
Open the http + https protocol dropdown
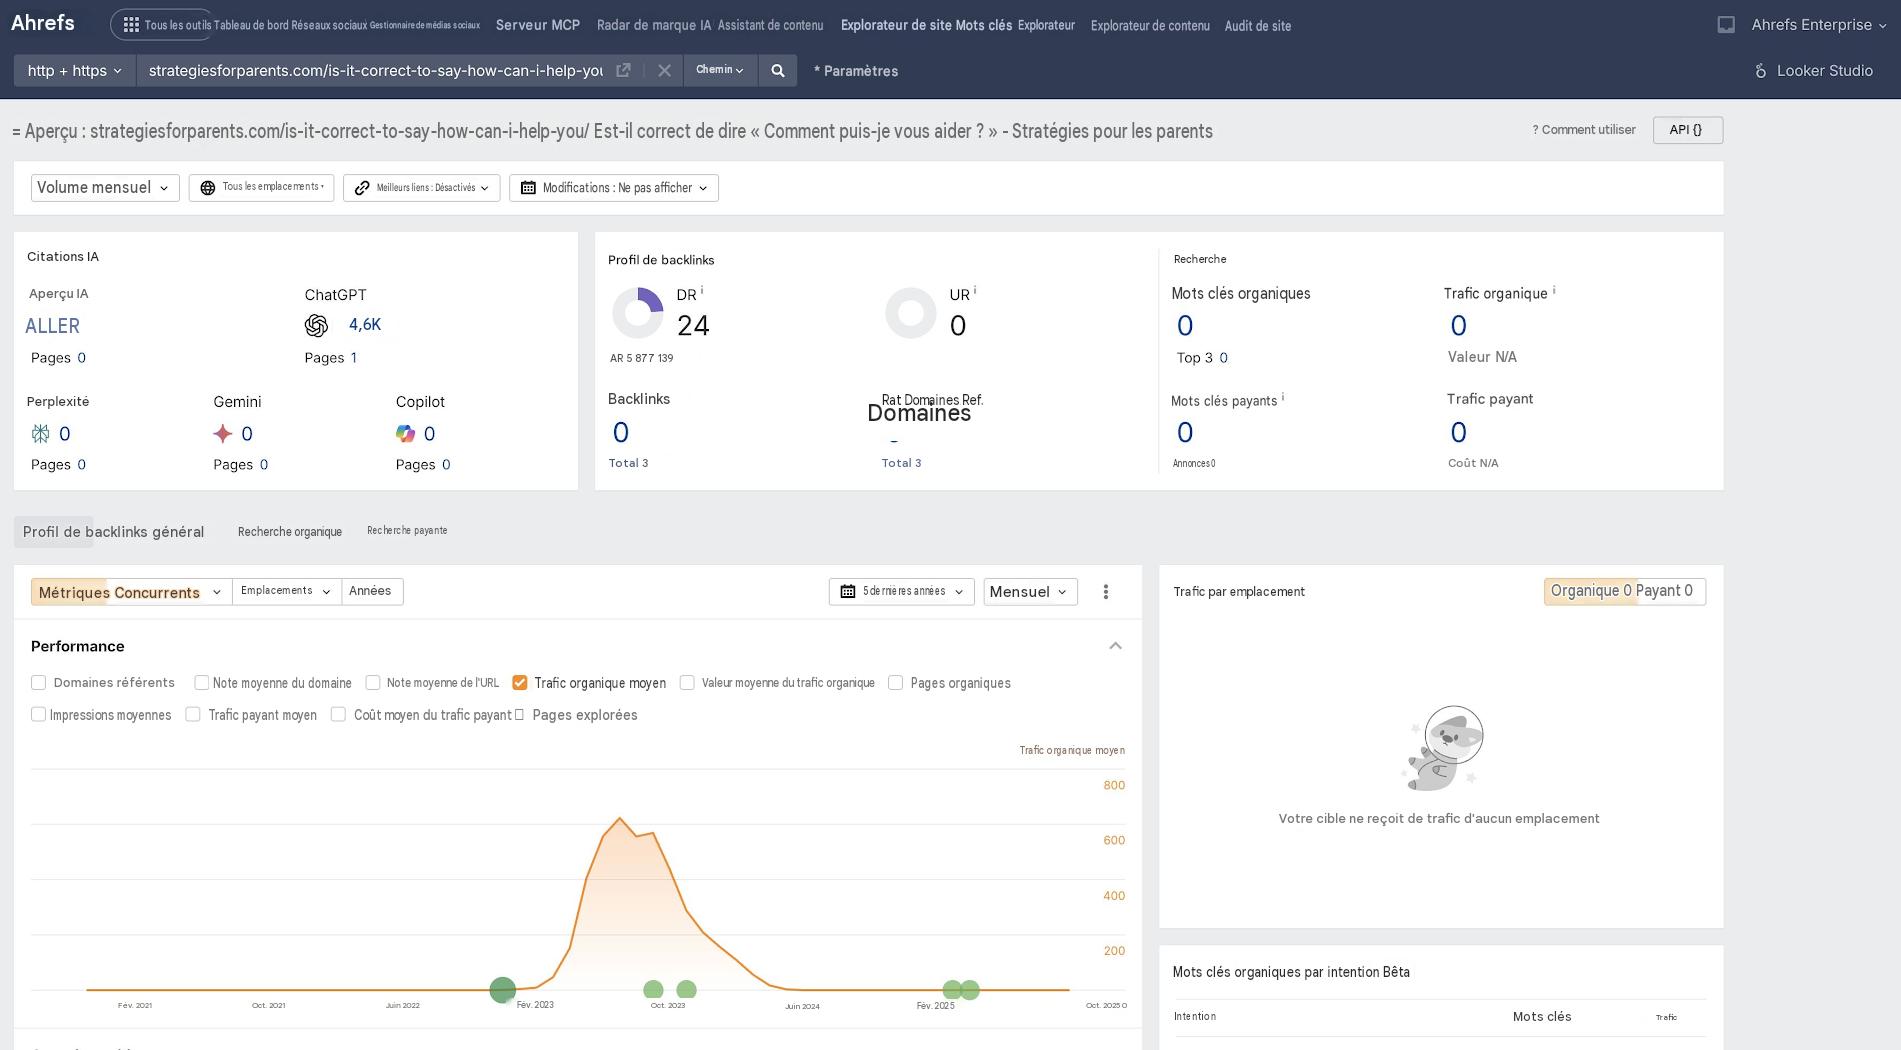click(x=75, y=70)
